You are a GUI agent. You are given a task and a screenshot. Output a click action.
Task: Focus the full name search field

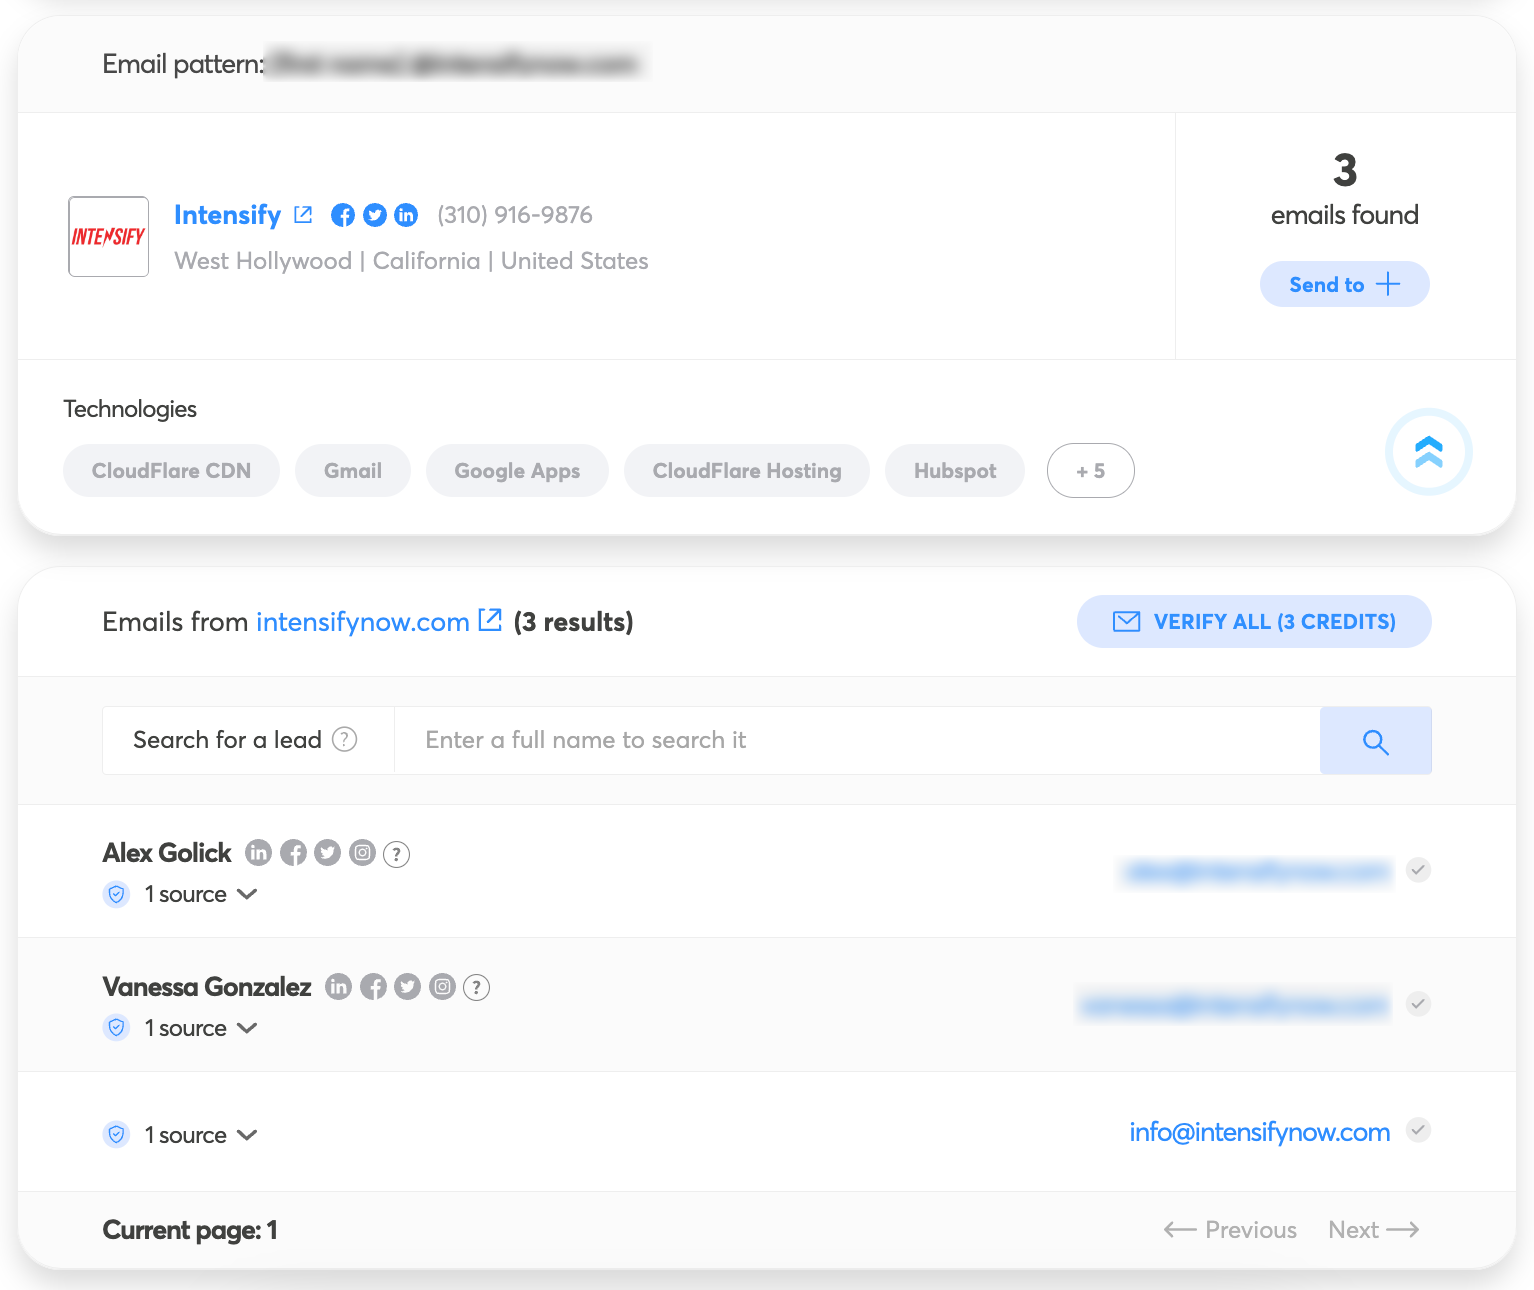coord(857,741)
